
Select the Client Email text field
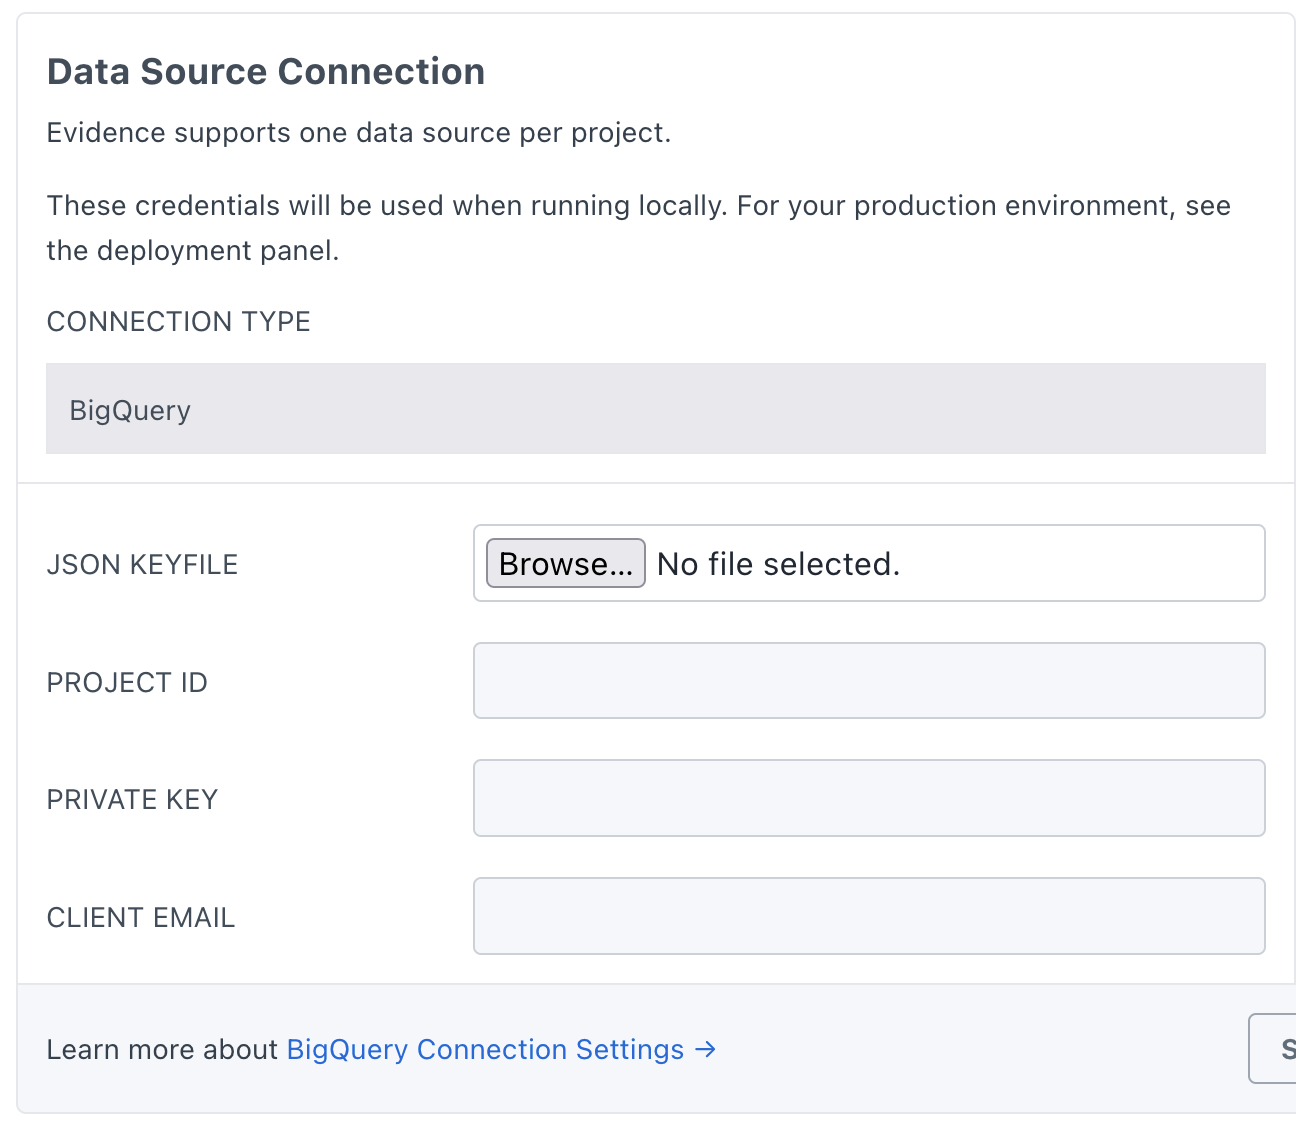[x=868, y=915]
